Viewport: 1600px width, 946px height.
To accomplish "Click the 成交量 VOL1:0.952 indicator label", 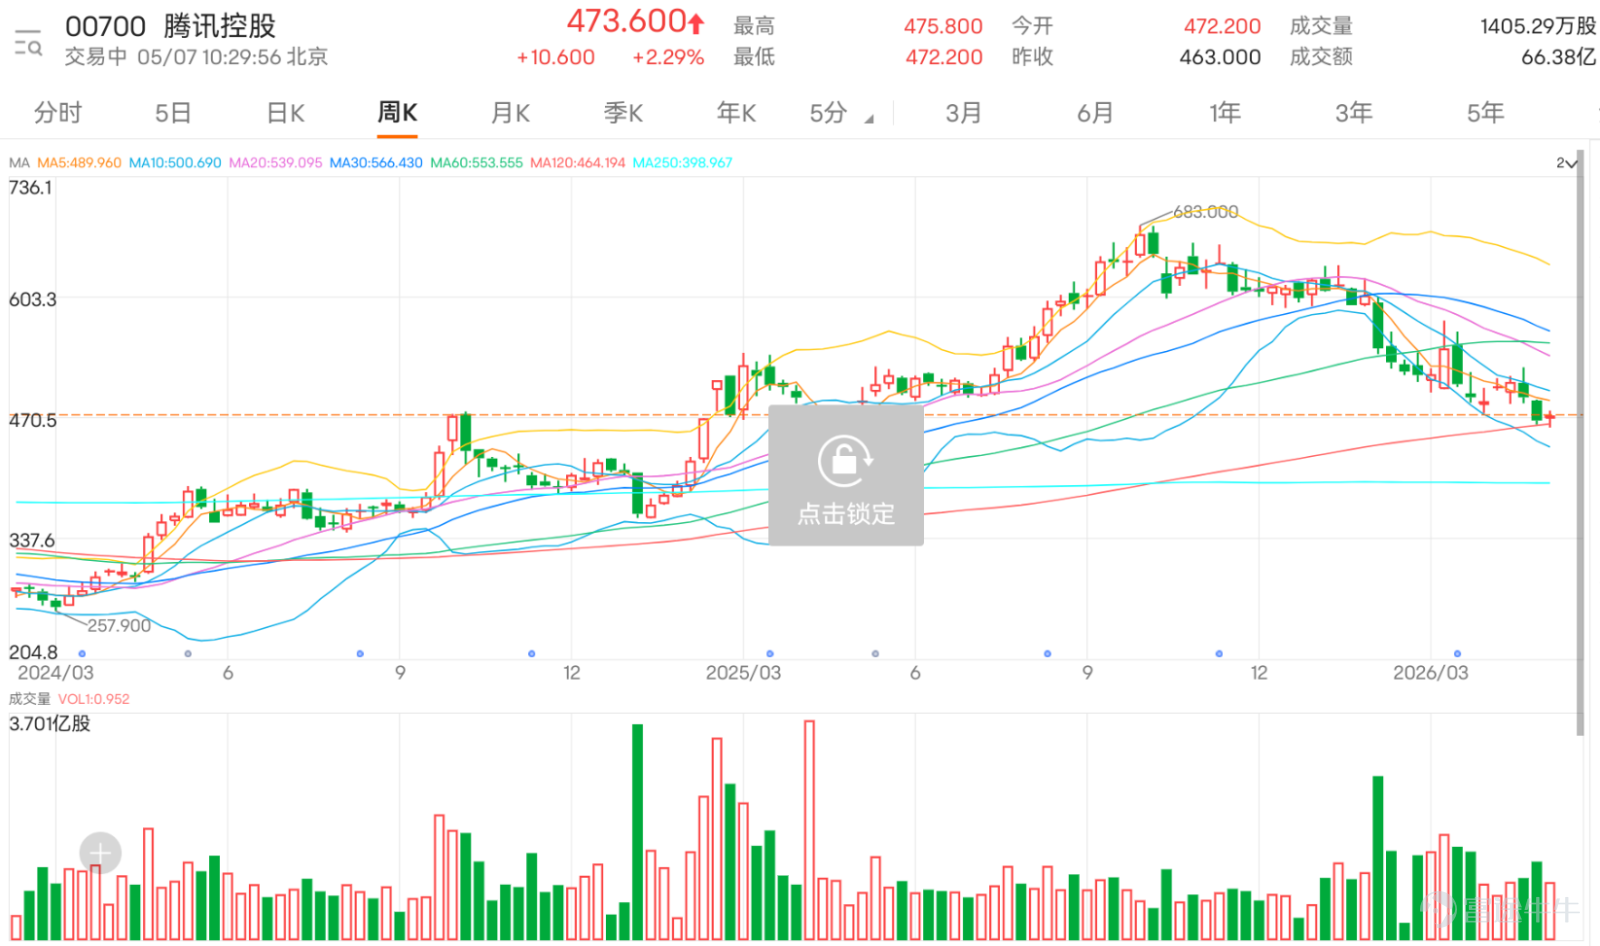I will click(x=70, y=699).
